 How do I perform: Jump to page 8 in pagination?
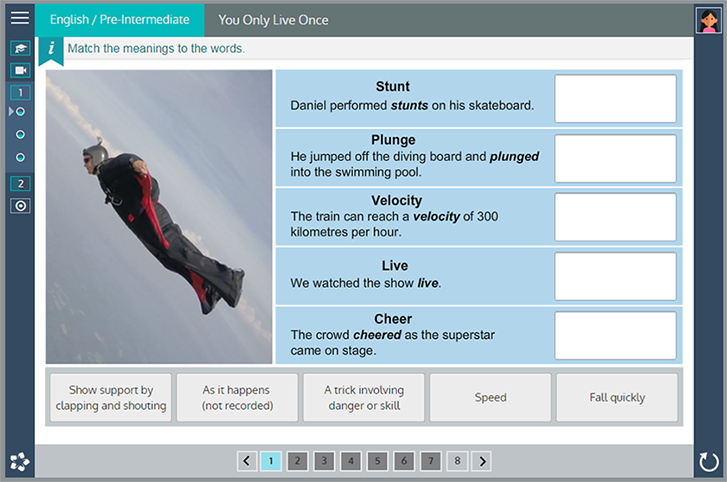click(x=456, y=461)
